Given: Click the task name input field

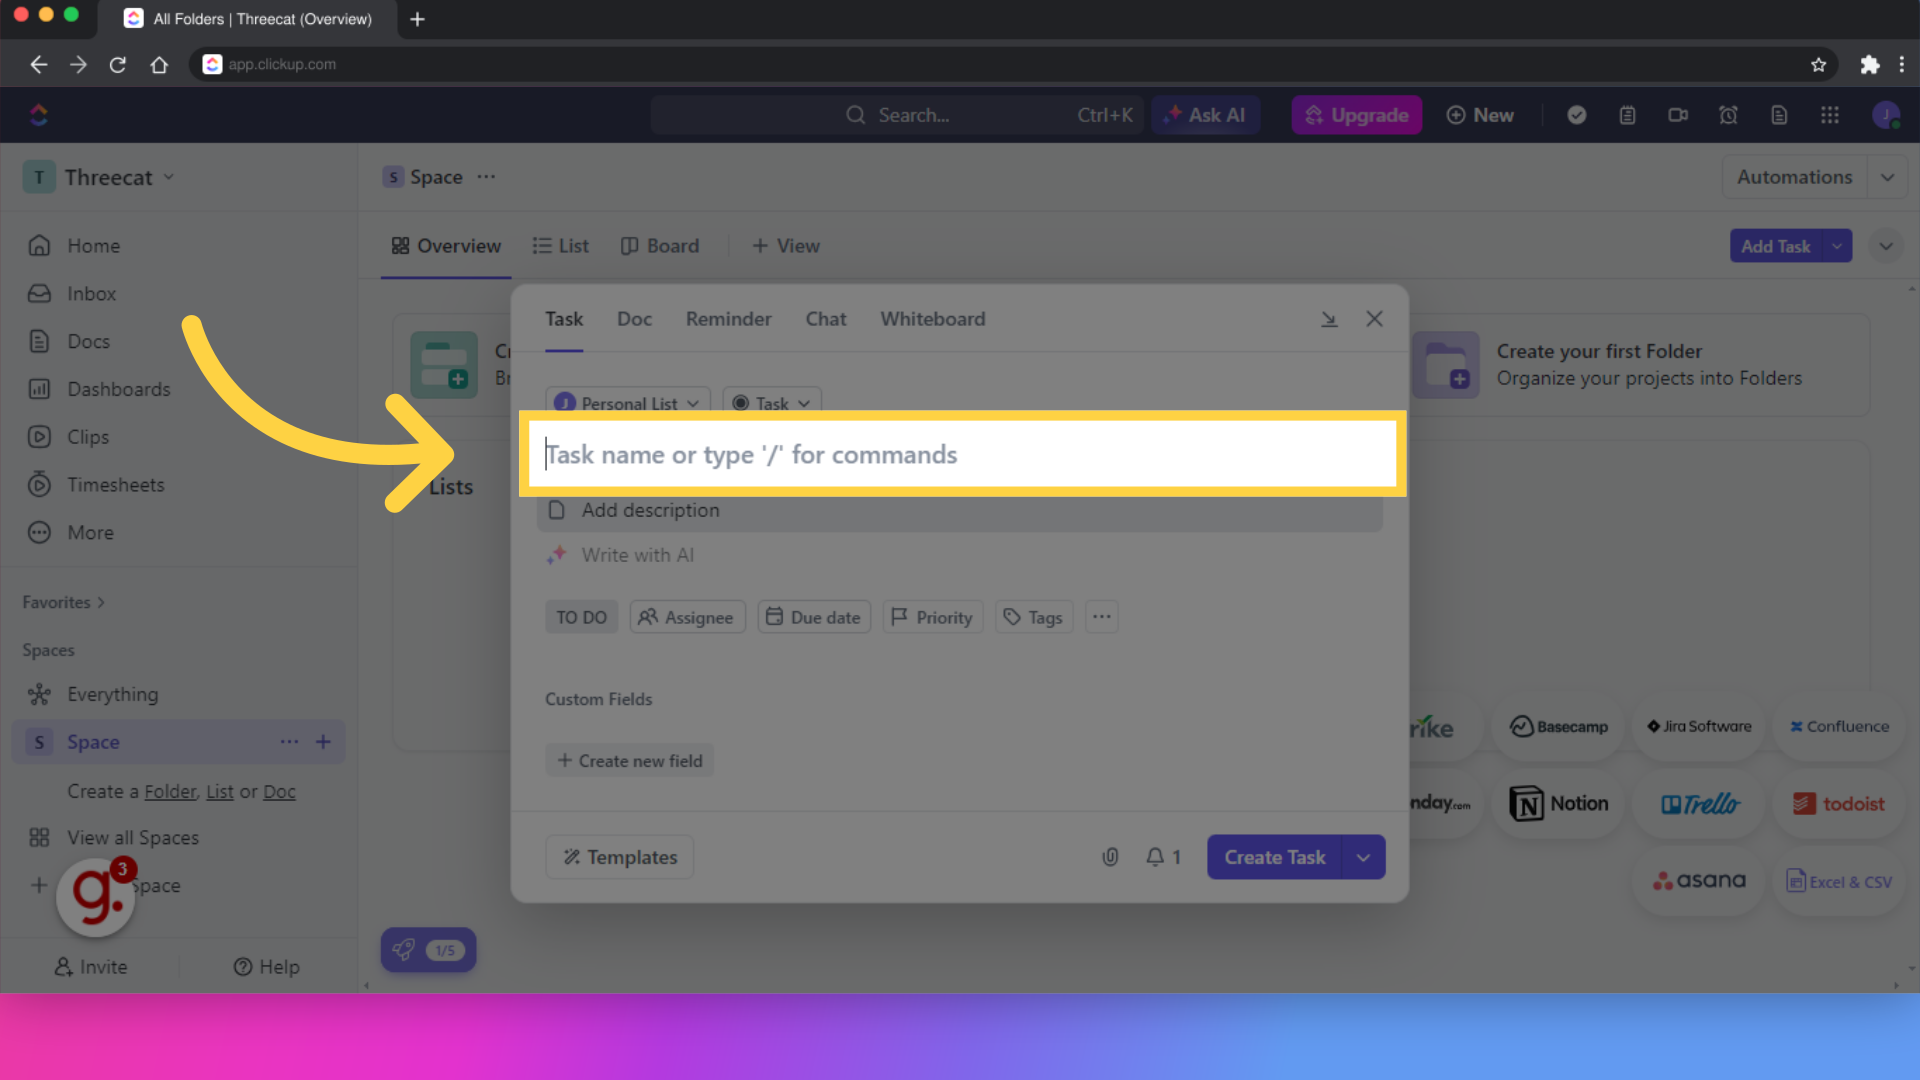Looking at the screenshot, I should click(960, 454).
